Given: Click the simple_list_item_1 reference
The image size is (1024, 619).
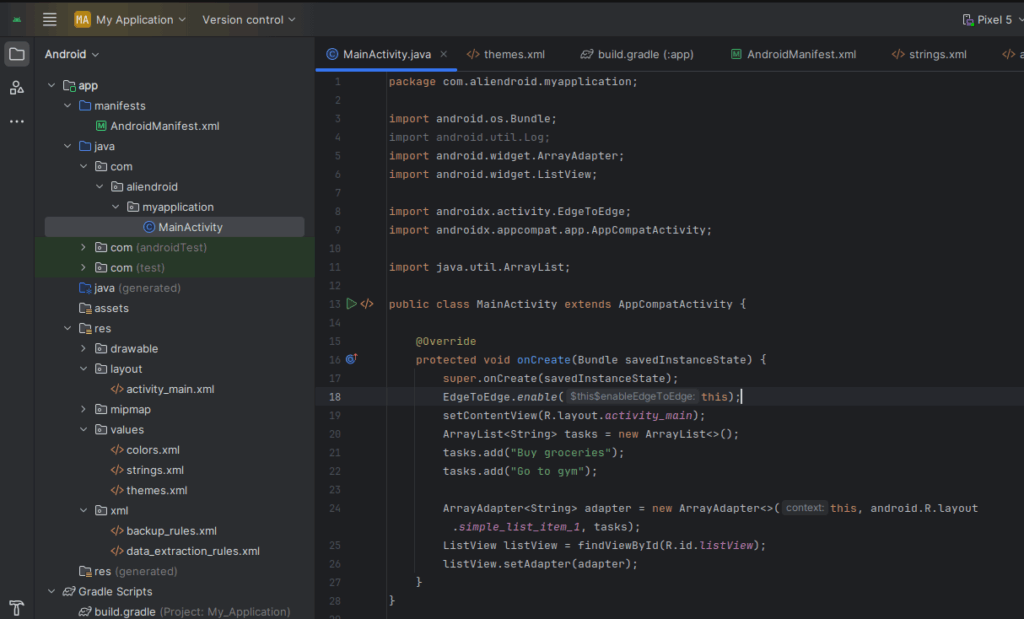Looking at the screenshot, I should (x=519, y=526).
